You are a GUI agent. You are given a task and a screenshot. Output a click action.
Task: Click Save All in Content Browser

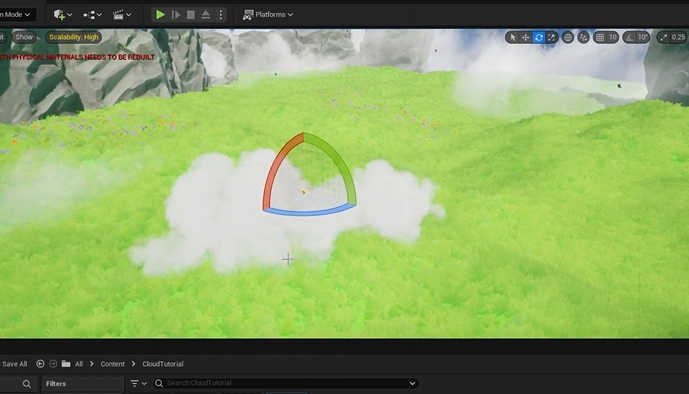coord(14,364)
